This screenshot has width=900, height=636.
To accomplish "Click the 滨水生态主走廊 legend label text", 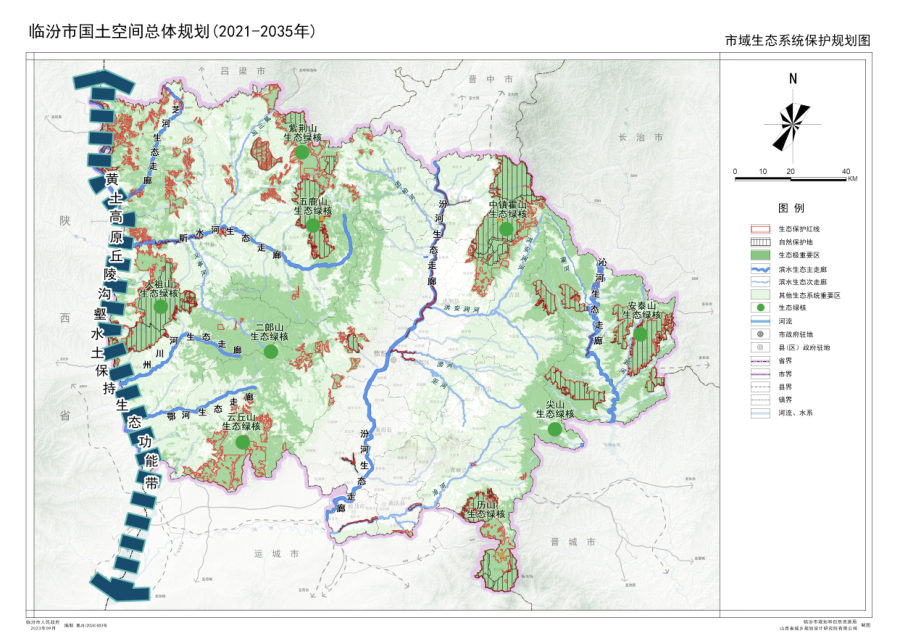I will pyautogui.click(x=802, y=269).
